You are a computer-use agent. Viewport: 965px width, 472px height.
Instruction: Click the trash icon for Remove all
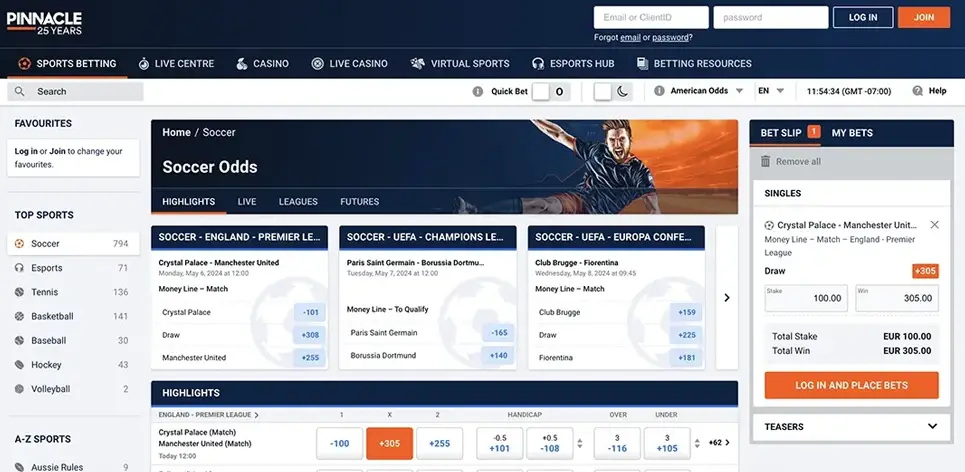[x=766, y=161]
